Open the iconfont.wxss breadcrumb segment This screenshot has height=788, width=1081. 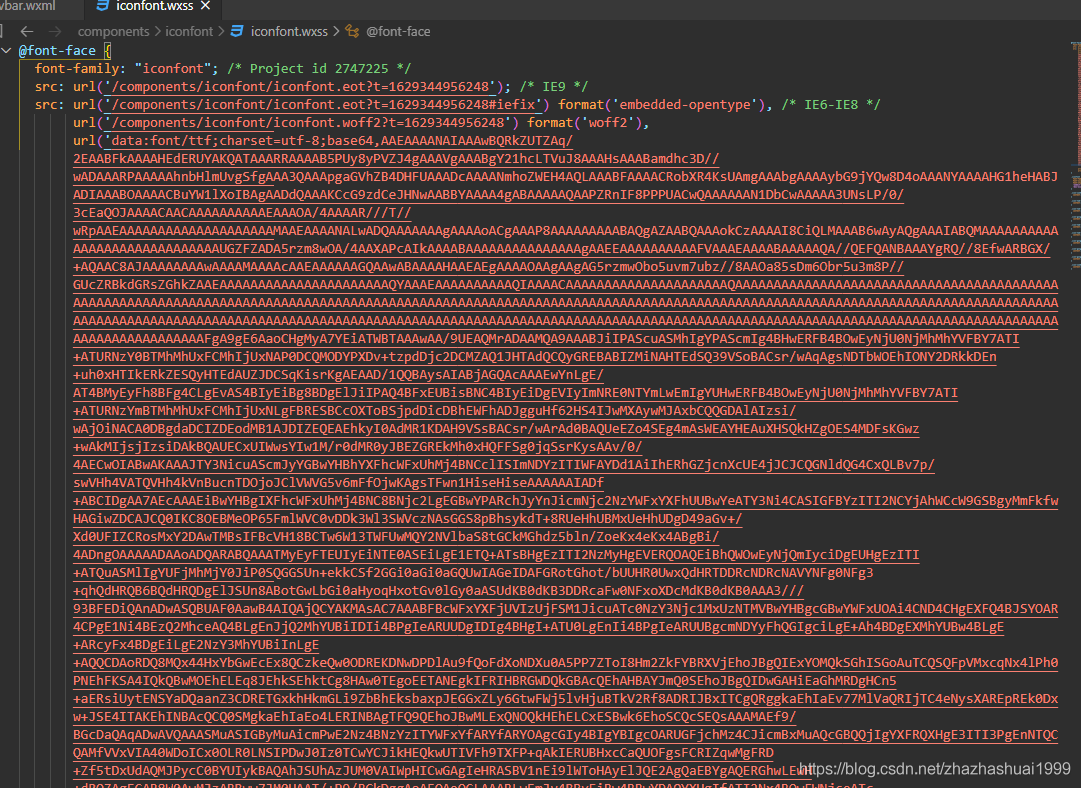(x=290, y=31)
